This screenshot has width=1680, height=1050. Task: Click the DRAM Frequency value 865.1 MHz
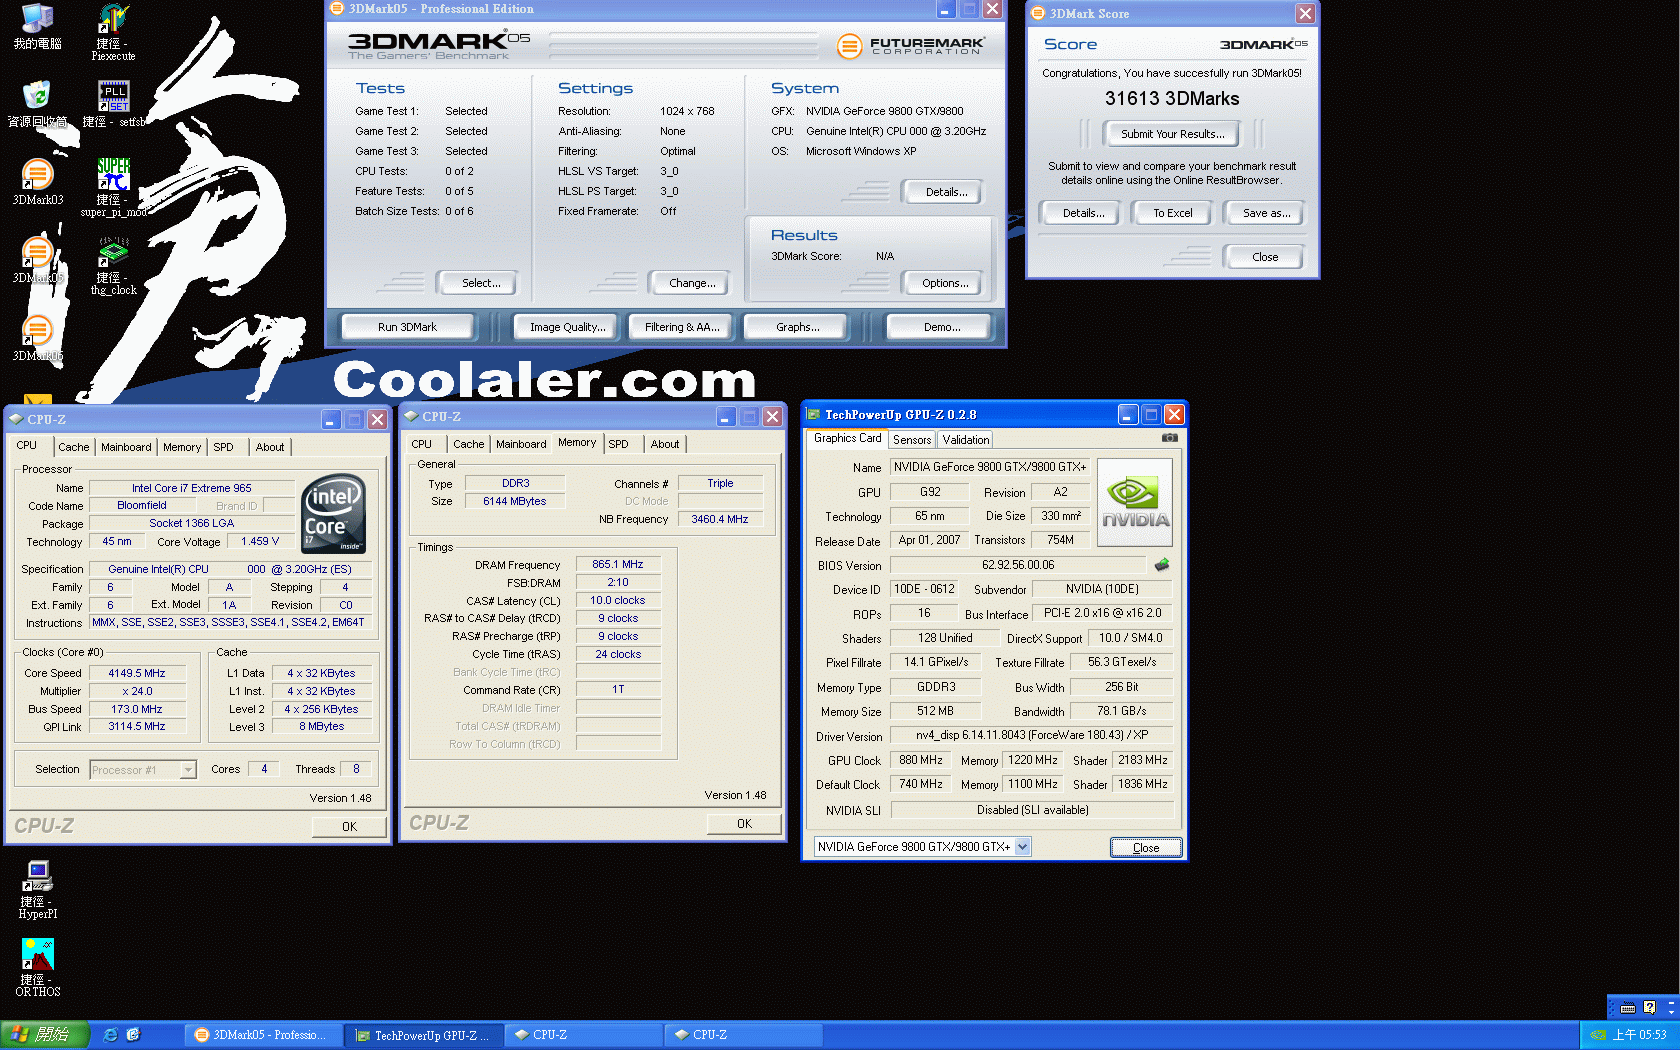pyautogui.click(x=617, y=564)
